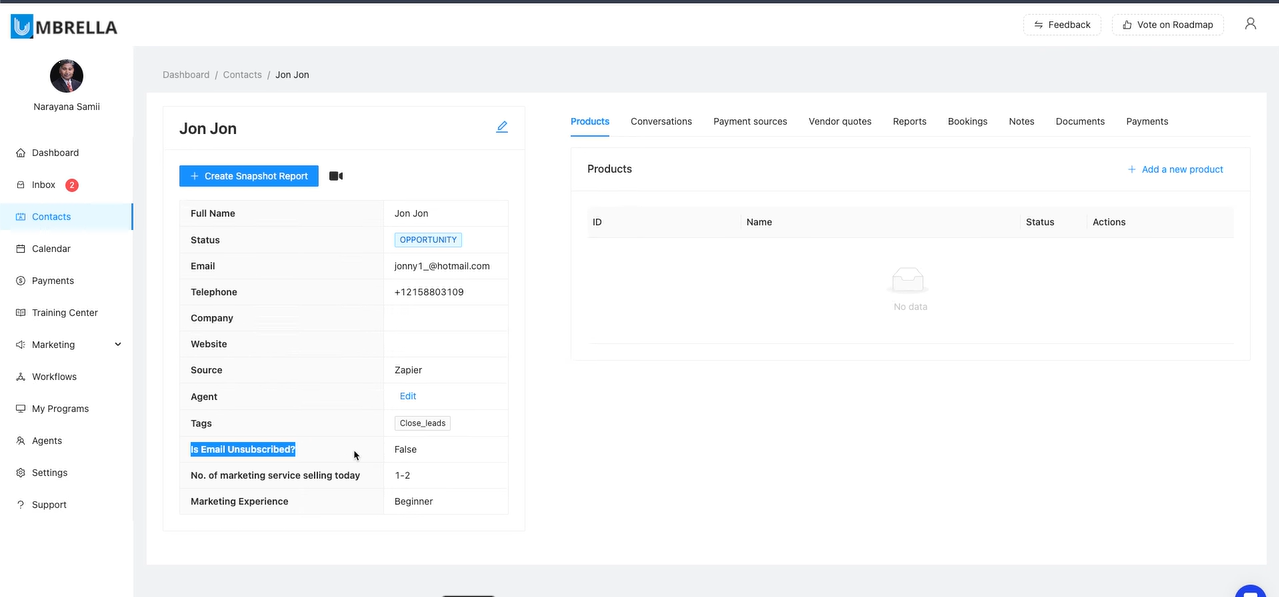Viewport: 1279px width, 597px height.
Task: Open My Programs from the sidebar
Action: pos(66,409)
